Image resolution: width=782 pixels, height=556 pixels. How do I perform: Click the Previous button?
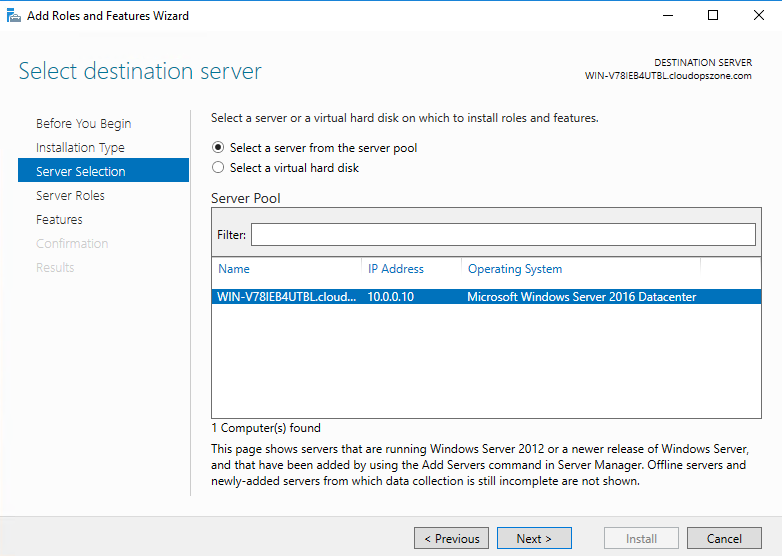coord(451,539)
